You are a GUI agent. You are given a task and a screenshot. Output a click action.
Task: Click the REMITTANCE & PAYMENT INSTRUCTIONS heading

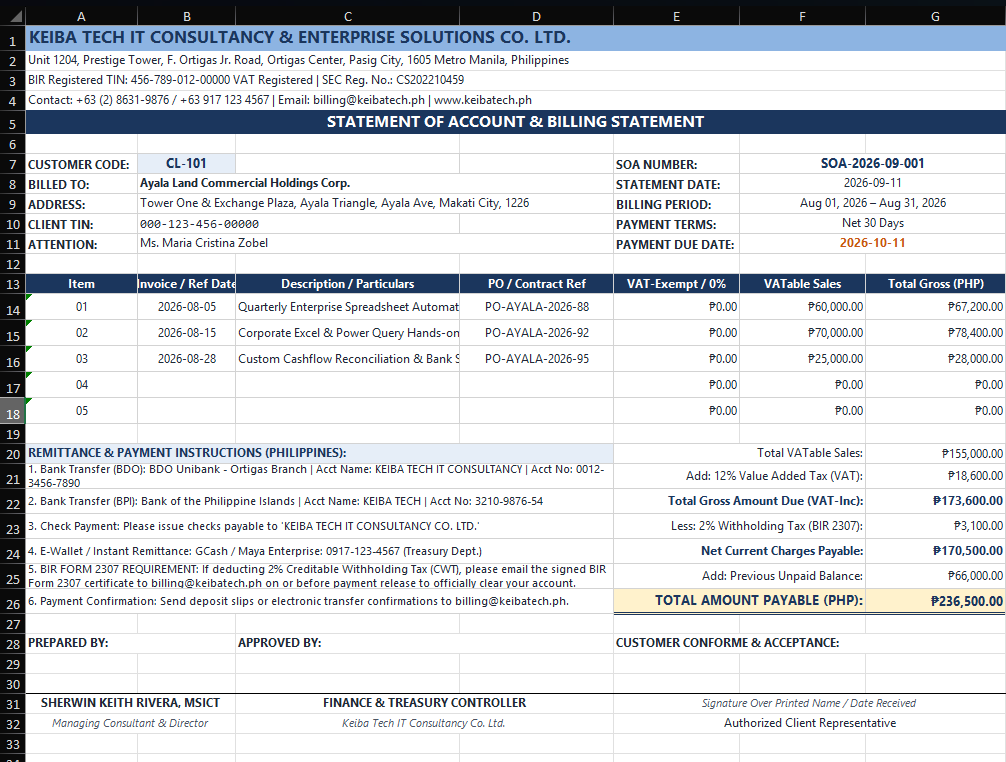pos(320,453)
